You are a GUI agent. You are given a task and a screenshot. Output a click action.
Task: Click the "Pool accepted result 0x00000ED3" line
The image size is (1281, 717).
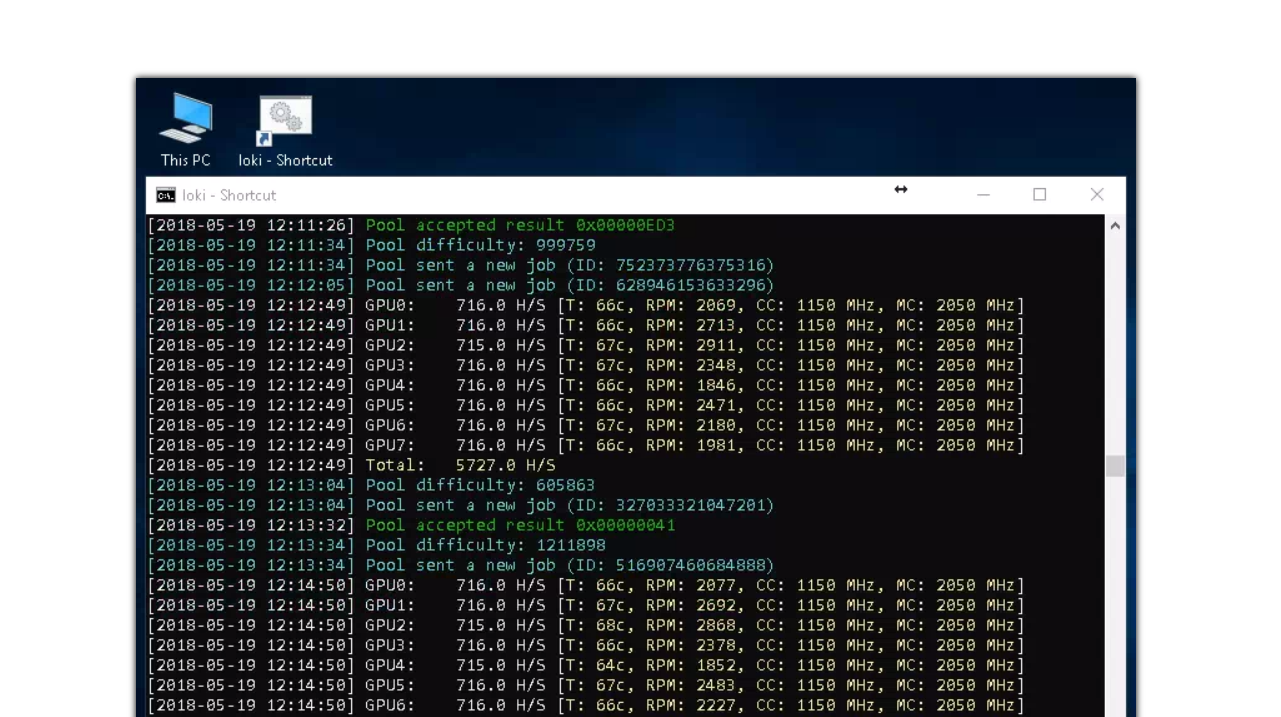tap(411, 225)
